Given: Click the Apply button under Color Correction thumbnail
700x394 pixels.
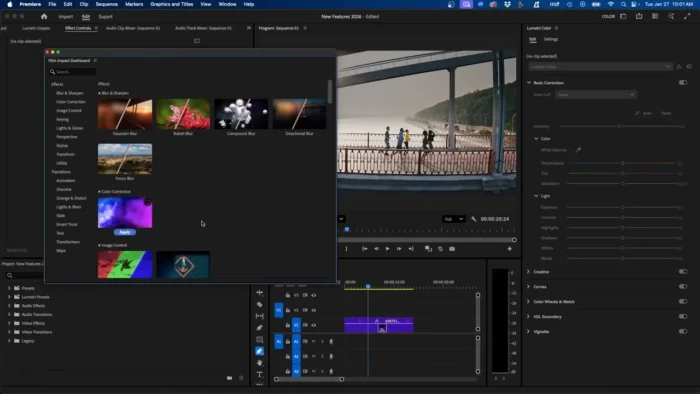Looking at the screenshot, I should (125, 232).
